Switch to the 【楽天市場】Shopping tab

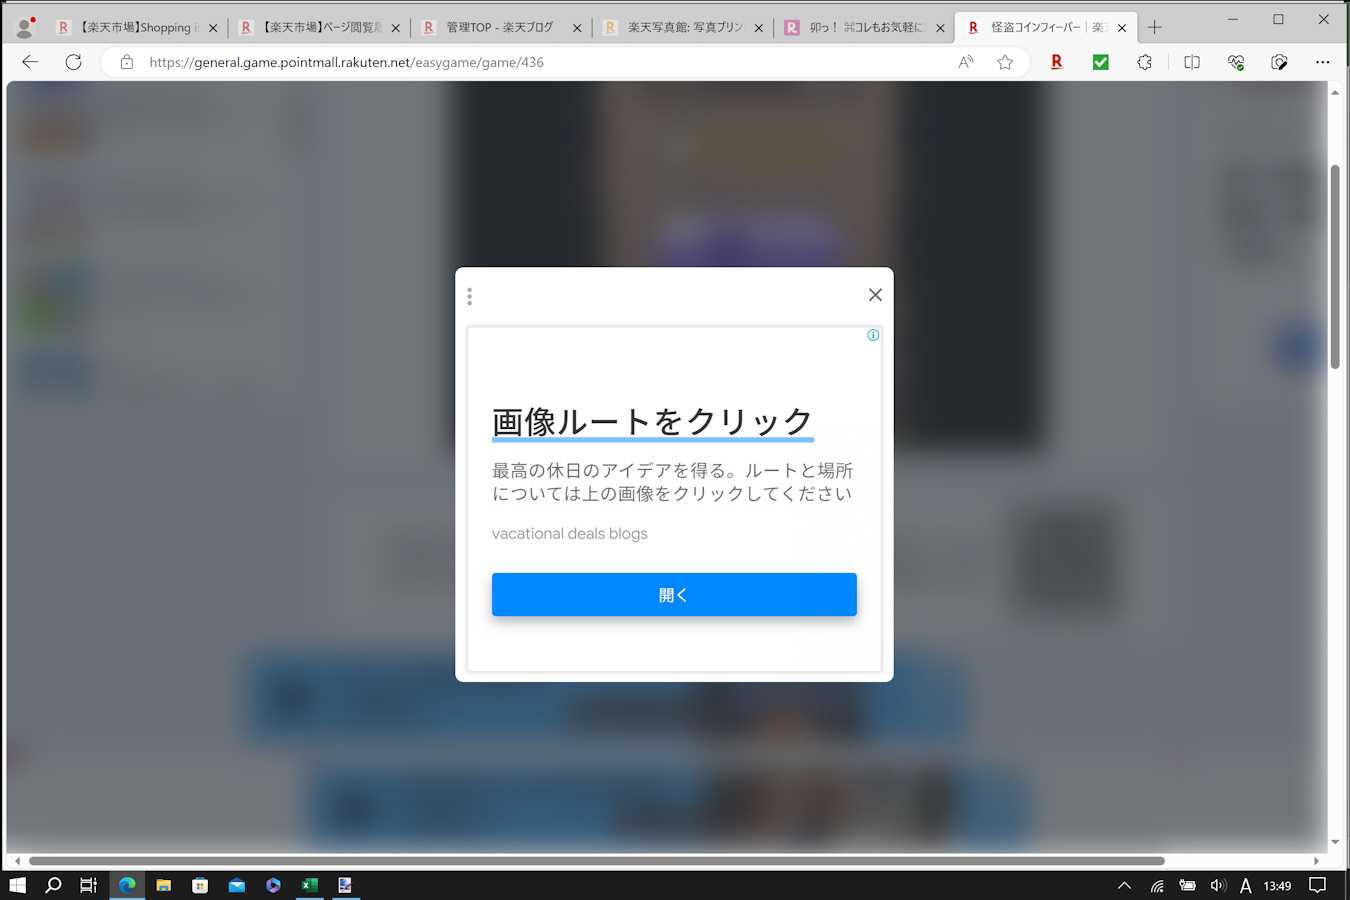point(138,27)
